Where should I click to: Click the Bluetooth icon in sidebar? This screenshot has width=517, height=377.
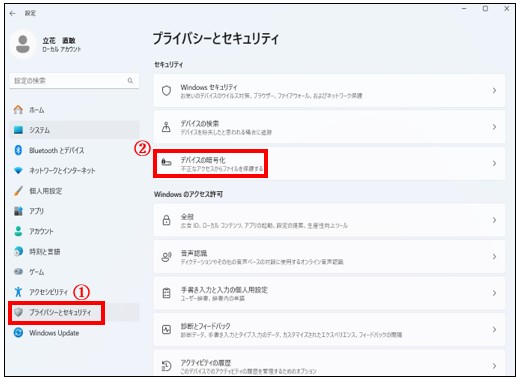tap(18, 150)
